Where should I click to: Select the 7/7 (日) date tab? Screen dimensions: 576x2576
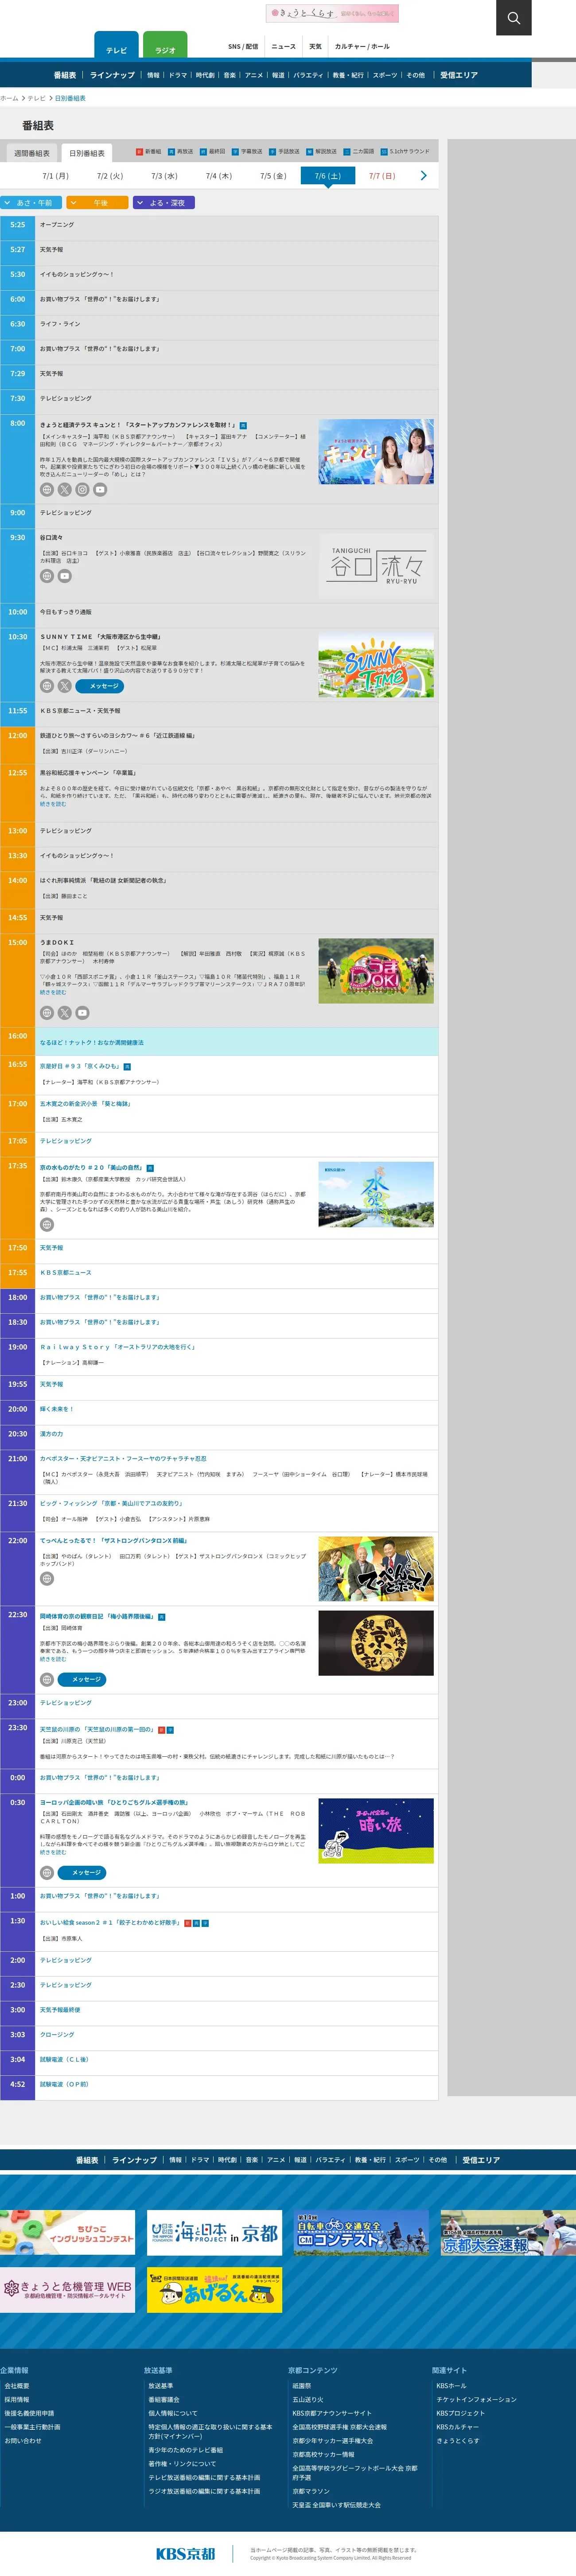pyautogui.click(x=382, y=176)
